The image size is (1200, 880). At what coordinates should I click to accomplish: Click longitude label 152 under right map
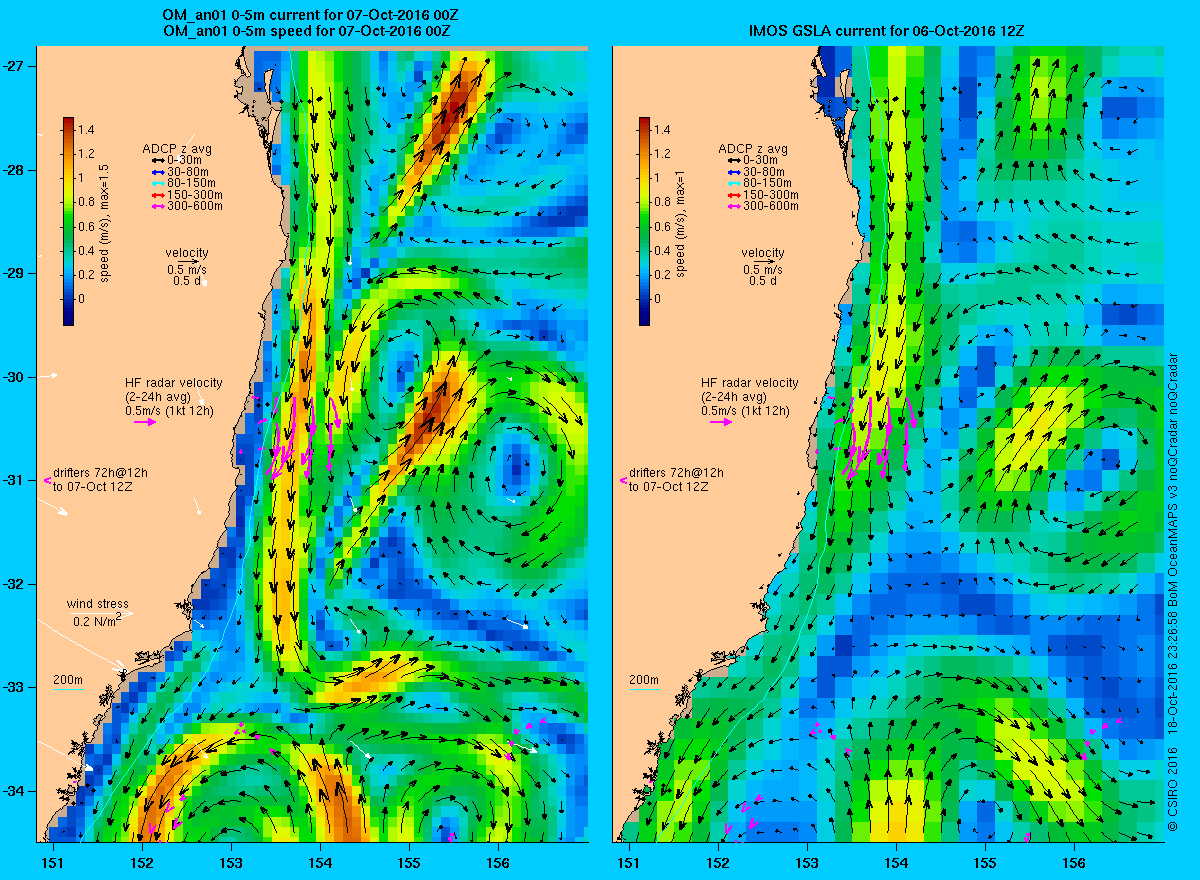718,862
